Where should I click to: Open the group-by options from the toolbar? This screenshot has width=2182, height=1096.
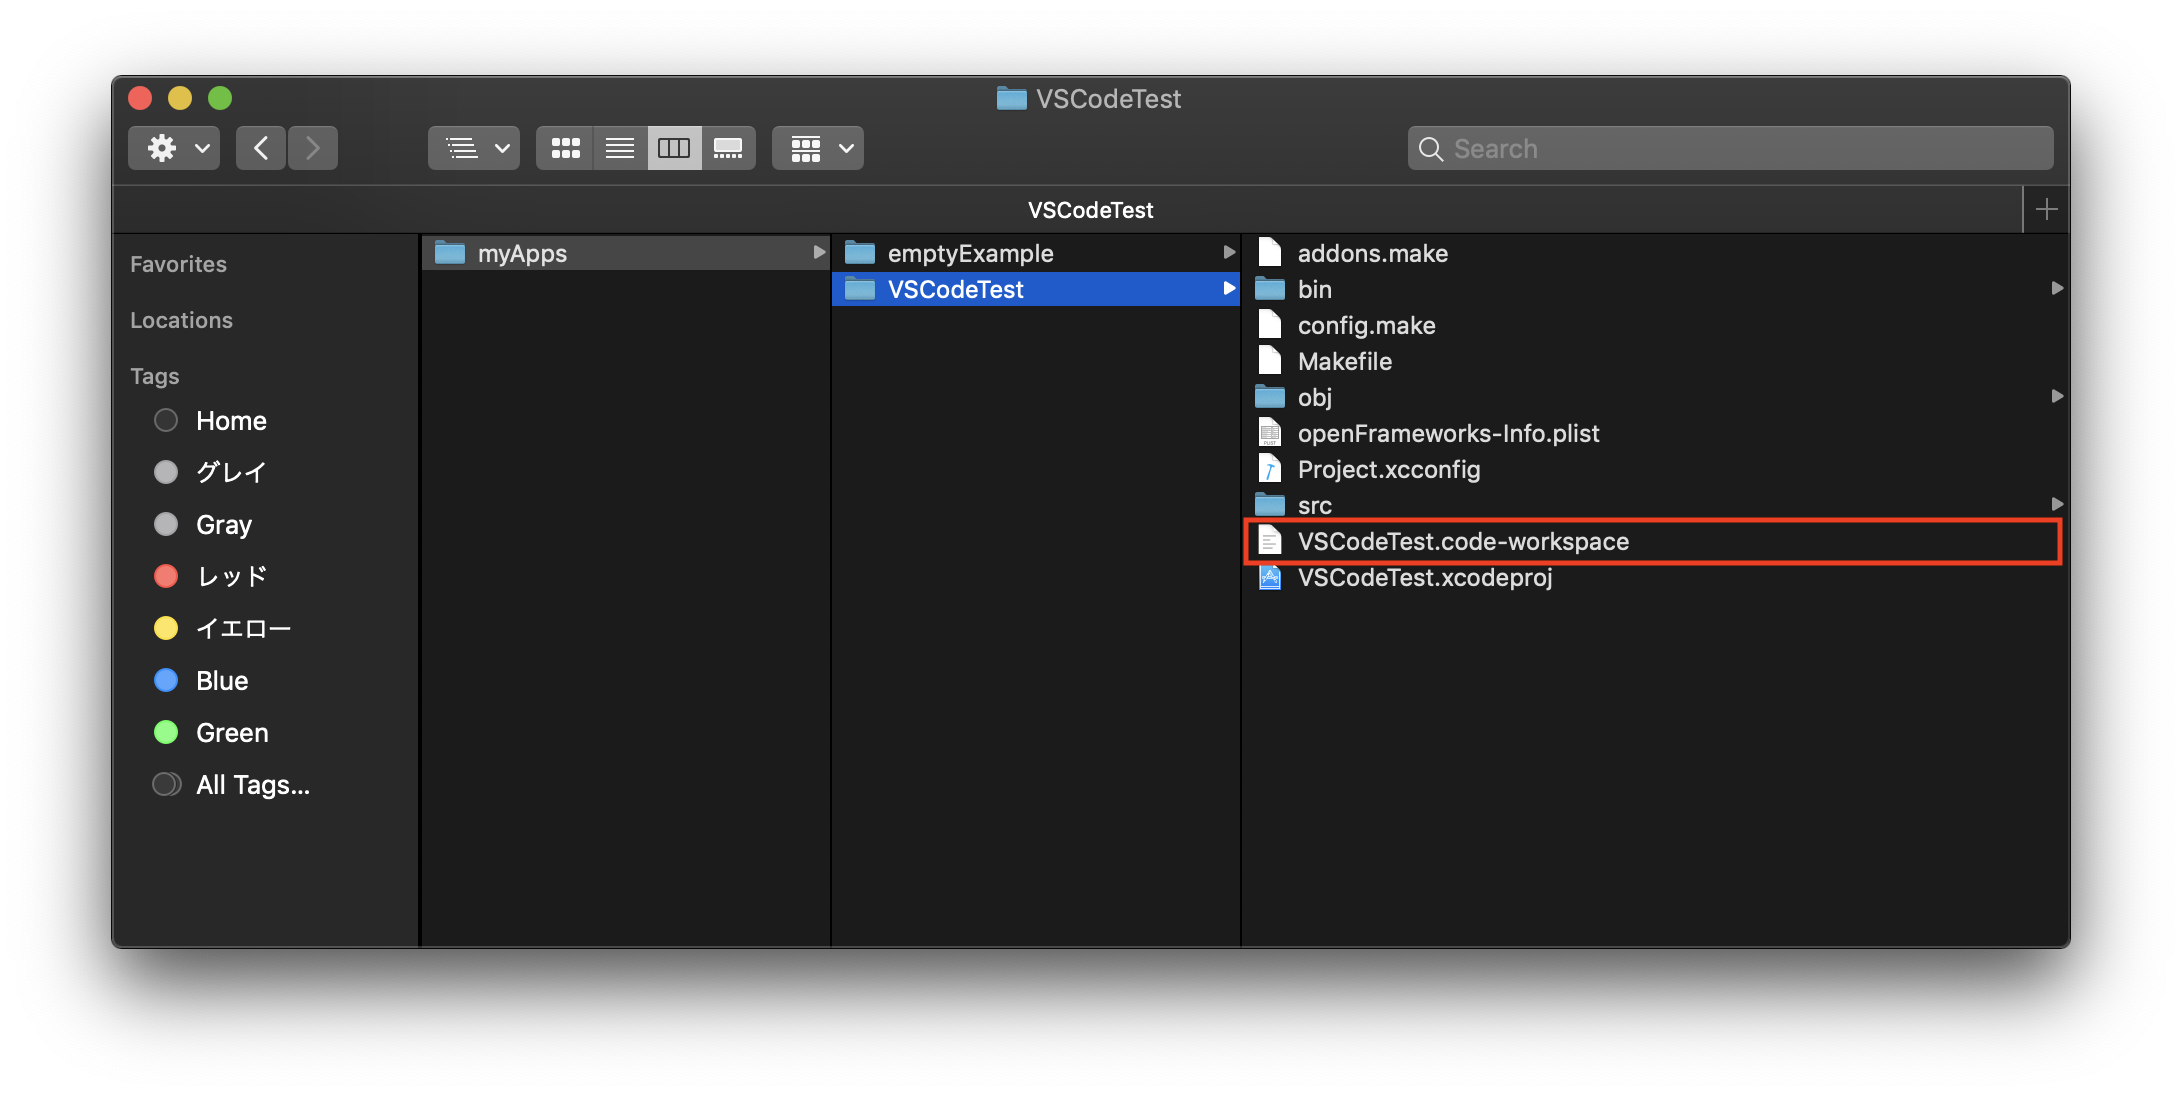816,147
